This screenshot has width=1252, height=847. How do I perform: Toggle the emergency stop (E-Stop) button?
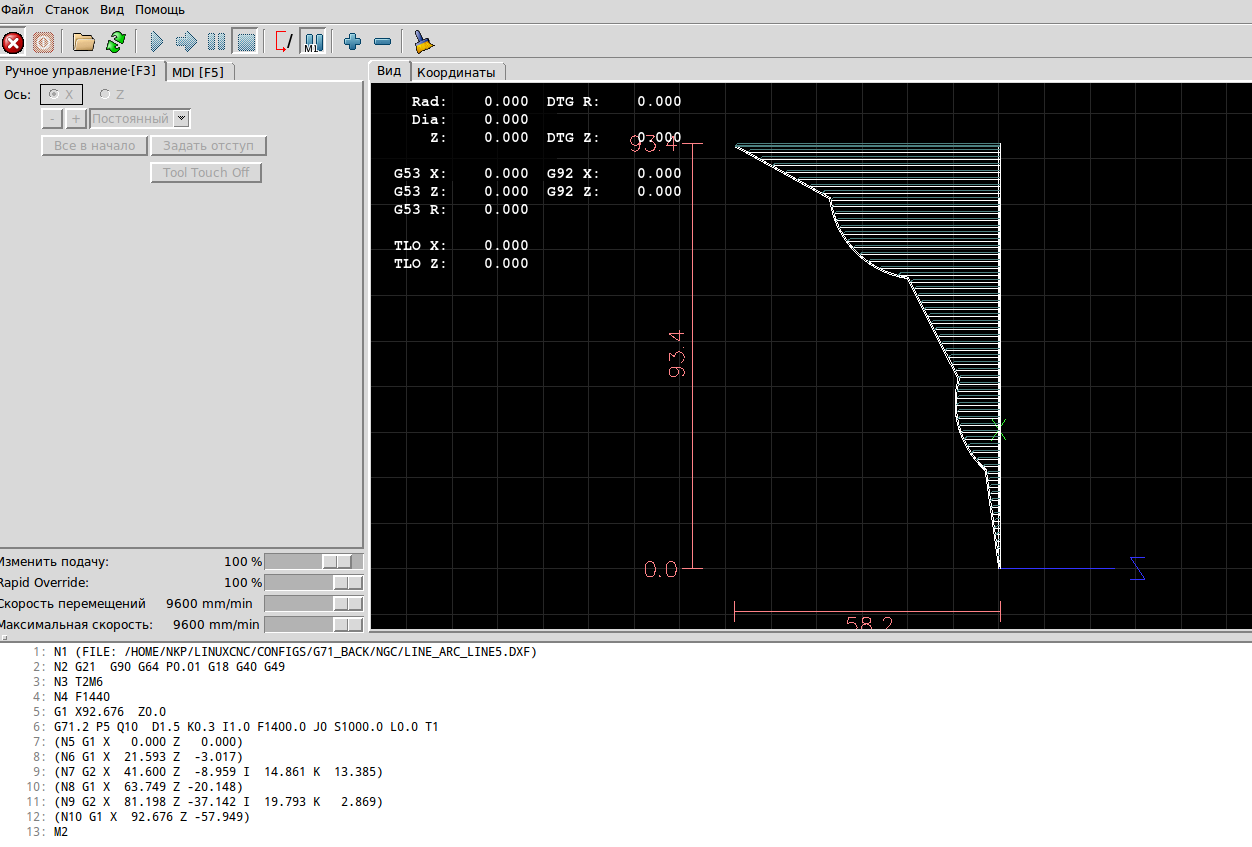point(13,42)
